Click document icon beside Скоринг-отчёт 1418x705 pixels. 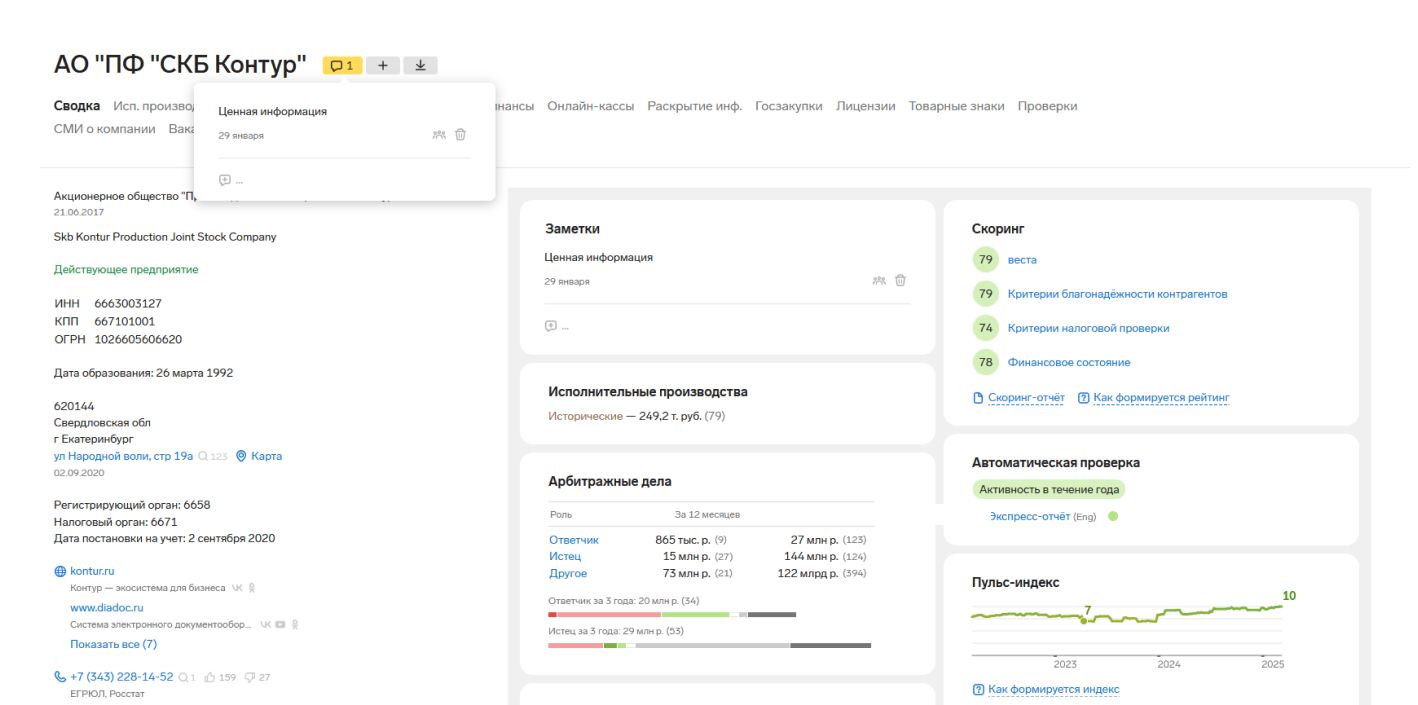[x=978, y=398]
